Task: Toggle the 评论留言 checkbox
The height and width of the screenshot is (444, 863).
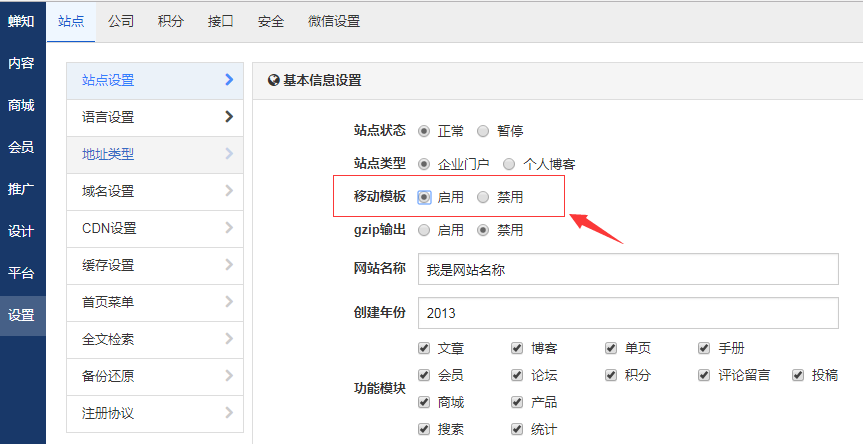Action: pos(704,375)
